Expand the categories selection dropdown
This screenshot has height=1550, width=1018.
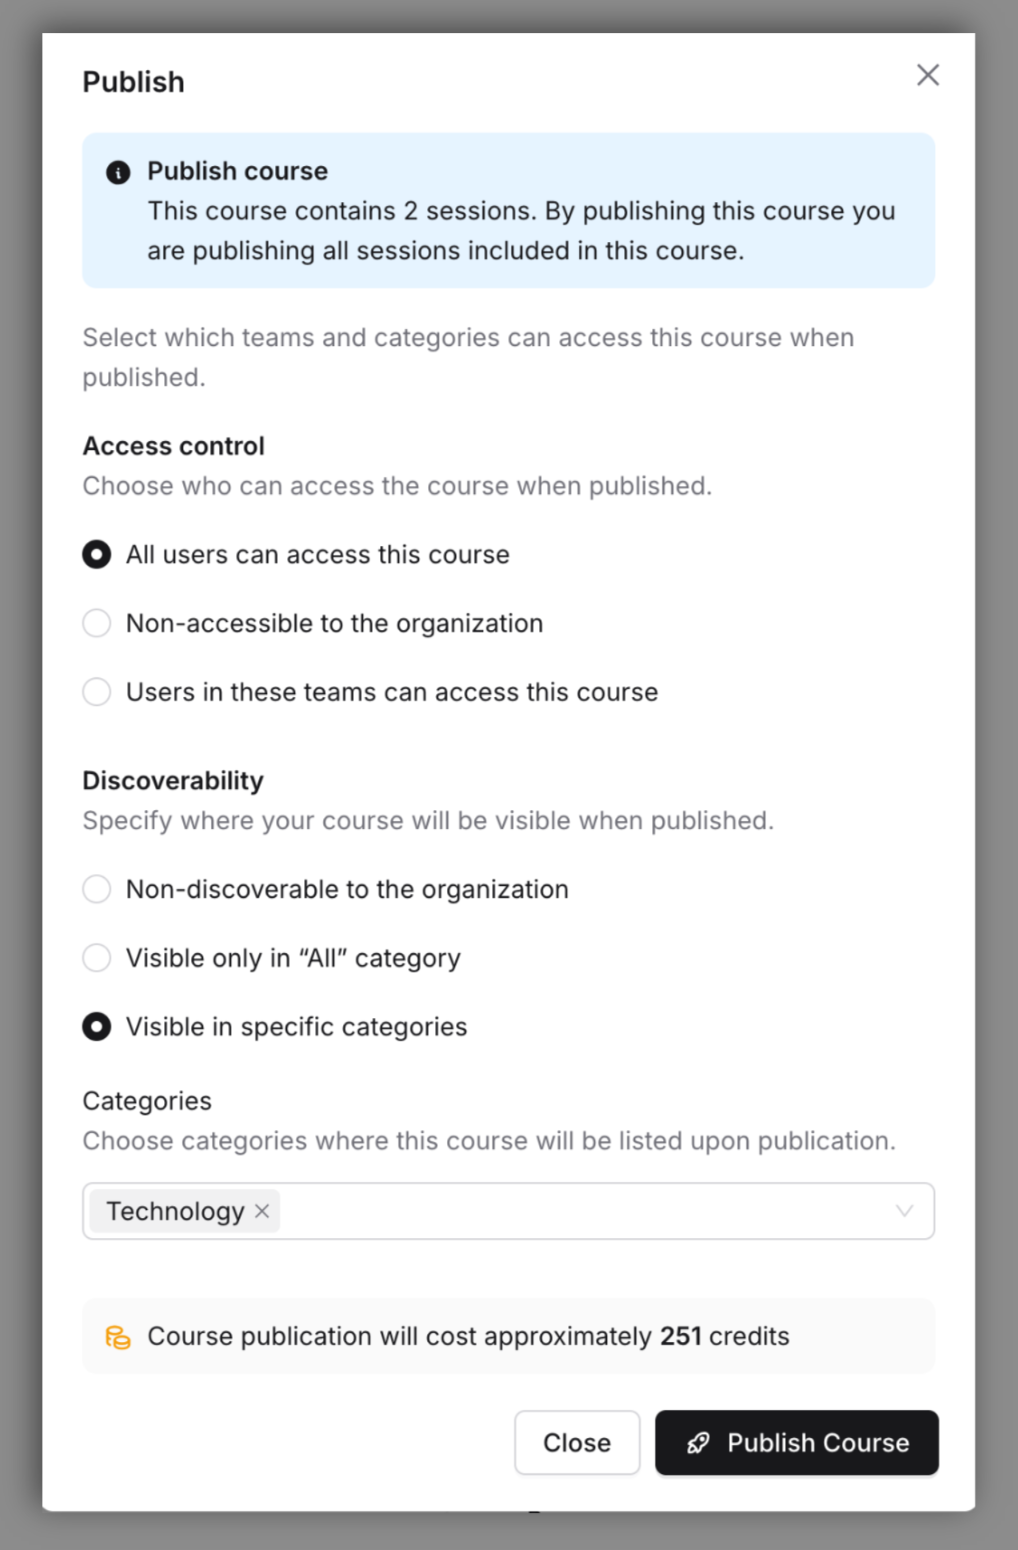pos(905,1211)
